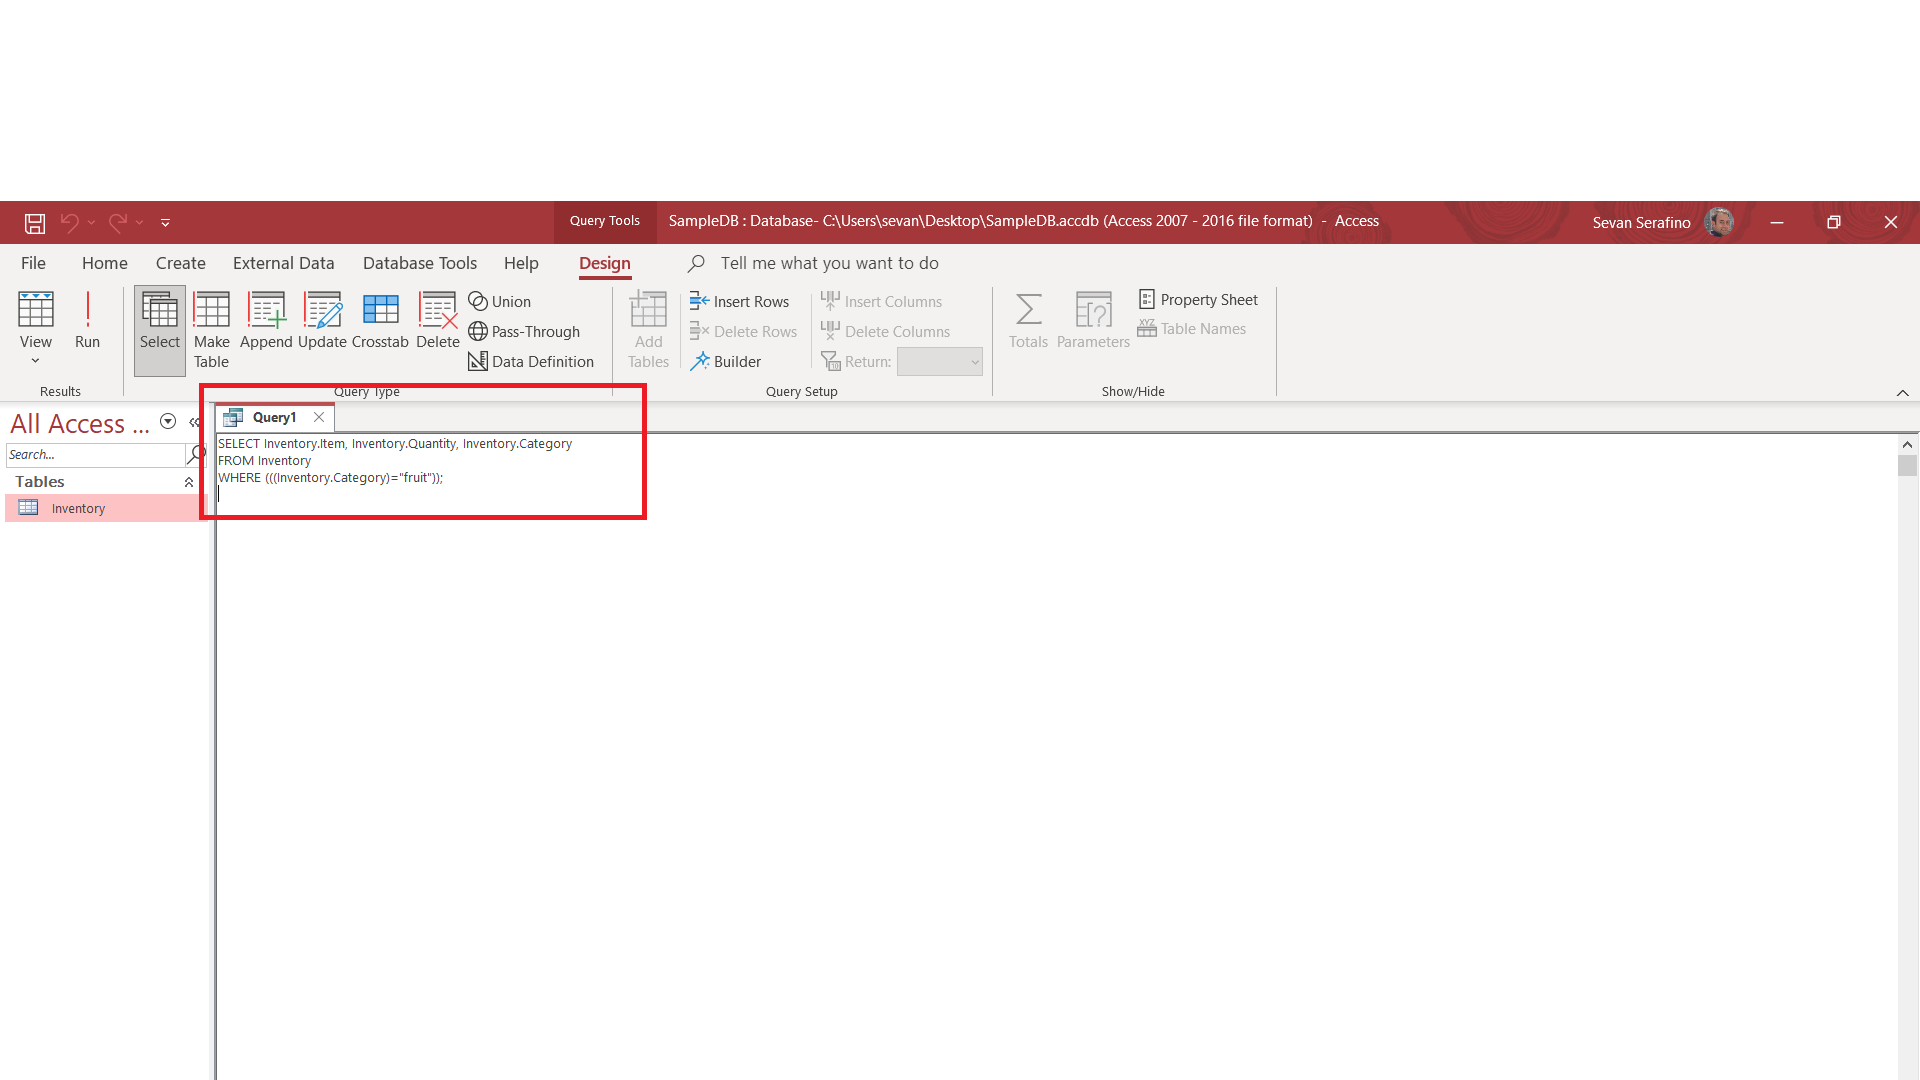1920x1080 pixels.
Task: Select the Query1 document tab
Action: [x=275, y=417]
